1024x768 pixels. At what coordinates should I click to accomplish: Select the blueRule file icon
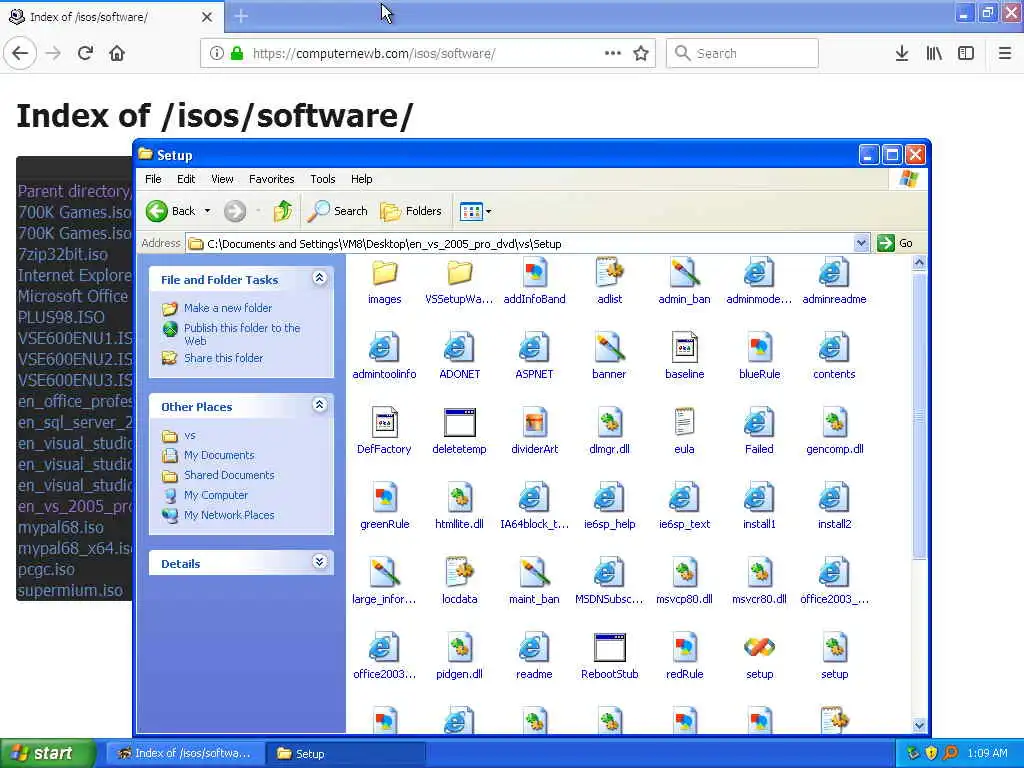point(759,347)
